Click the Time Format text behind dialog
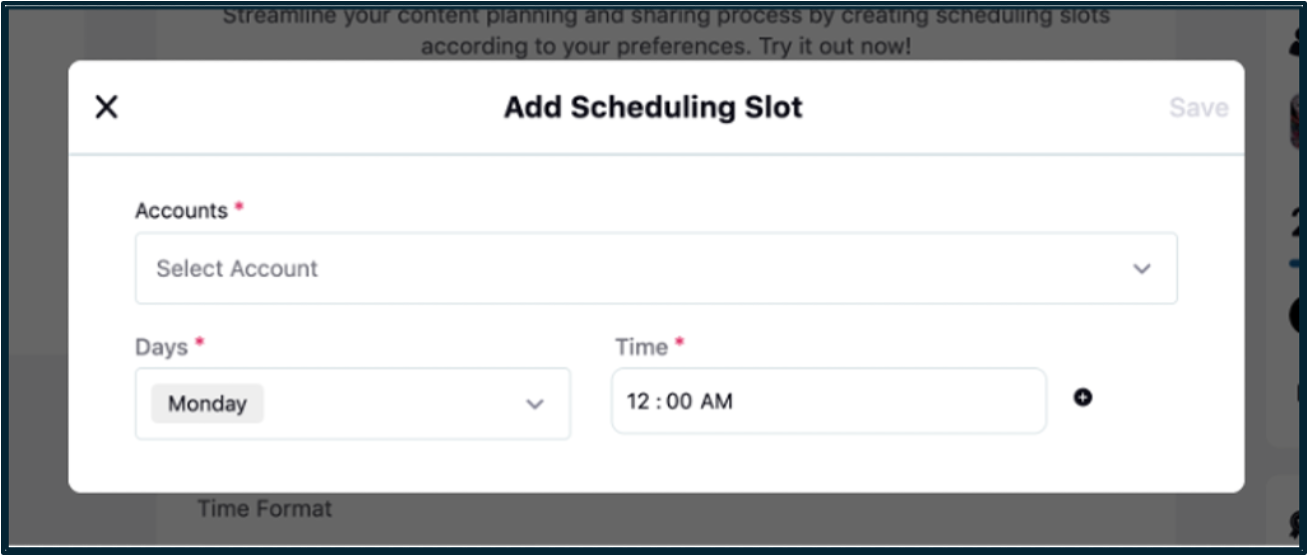Image resolution: width=1308 pixels, height=556 pixels. 264,509
